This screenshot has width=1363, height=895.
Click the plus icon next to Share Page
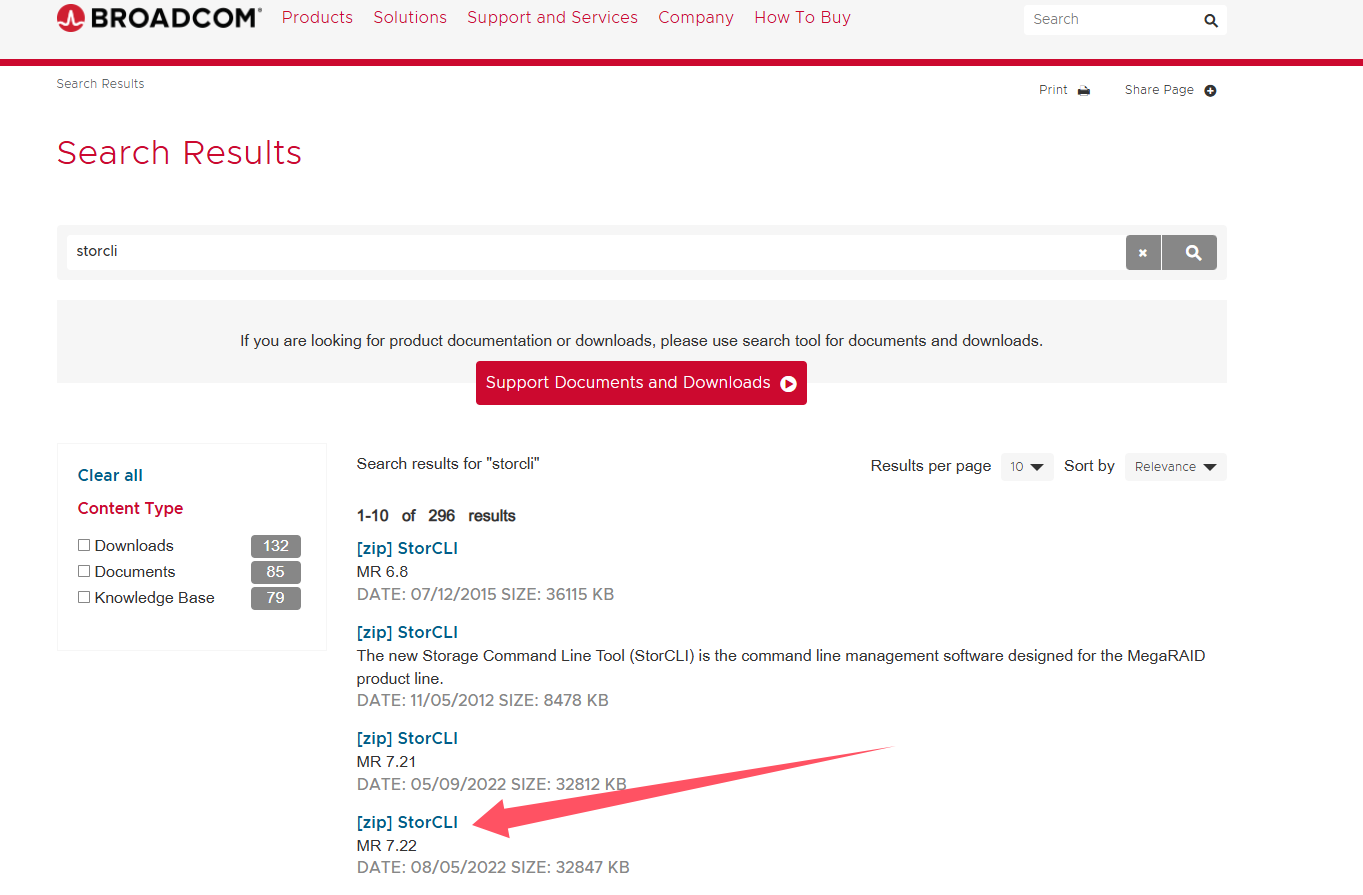pyautogui.click(x=1210, y=90)
